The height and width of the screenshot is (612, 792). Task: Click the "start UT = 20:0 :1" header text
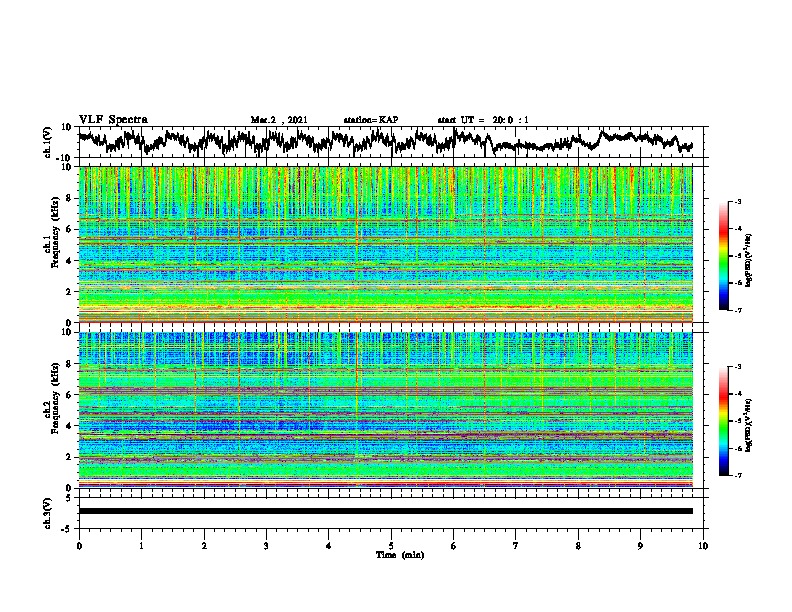[483, 120]
